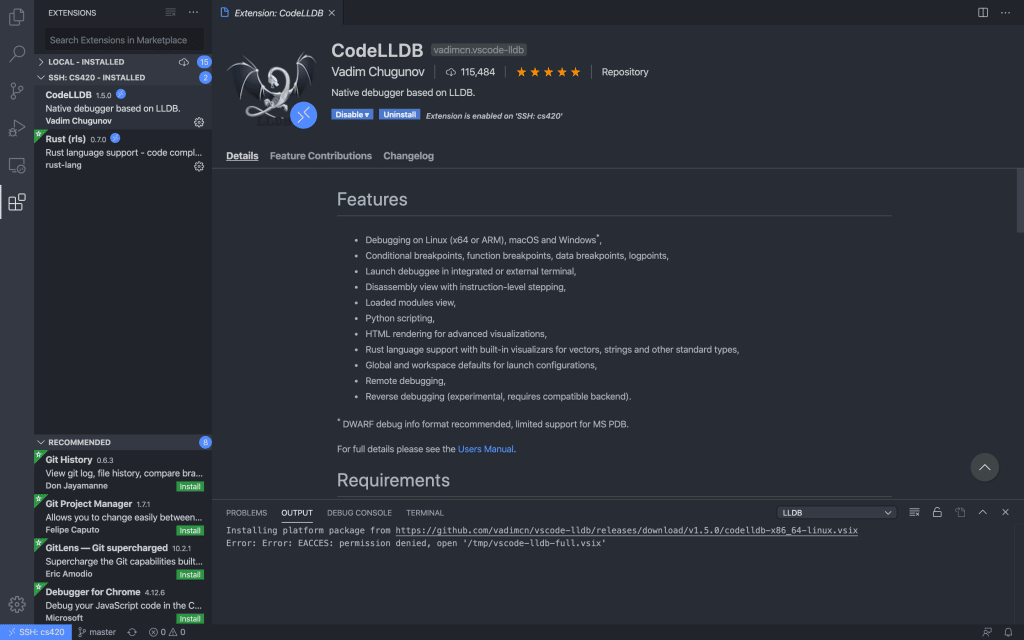The image size is (1024, 640).
Task: Click the Explorer icon
Action: [15, 19]
